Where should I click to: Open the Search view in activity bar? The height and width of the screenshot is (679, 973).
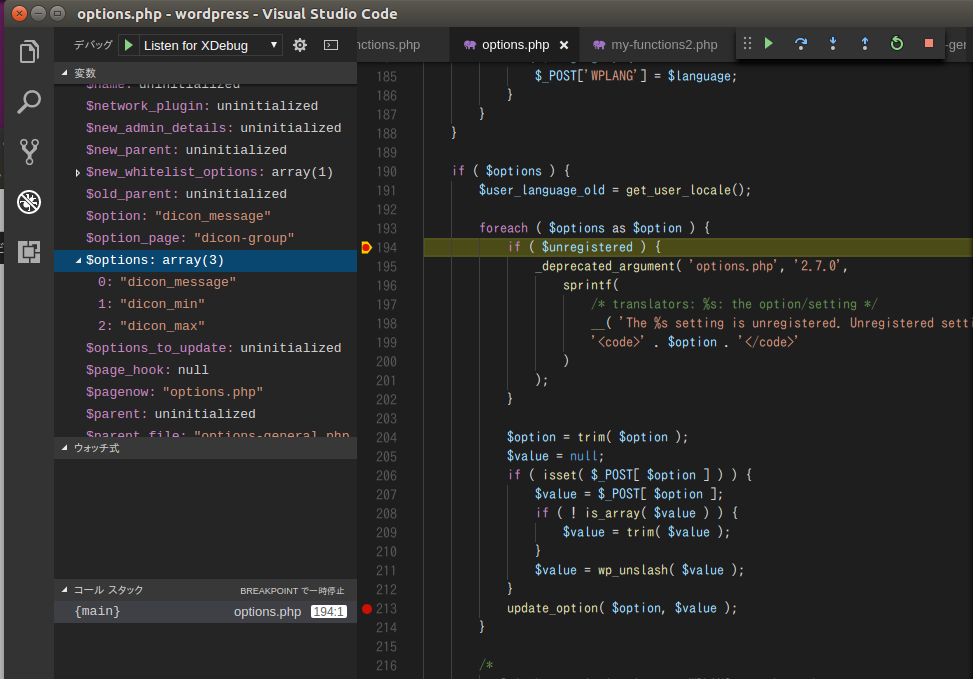(x=29, y=102)
